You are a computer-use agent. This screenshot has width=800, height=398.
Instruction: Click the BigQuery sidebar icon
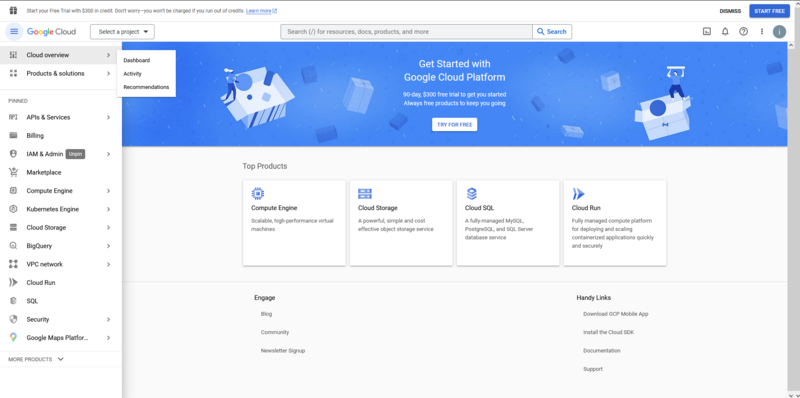click(x=13, y=246)
